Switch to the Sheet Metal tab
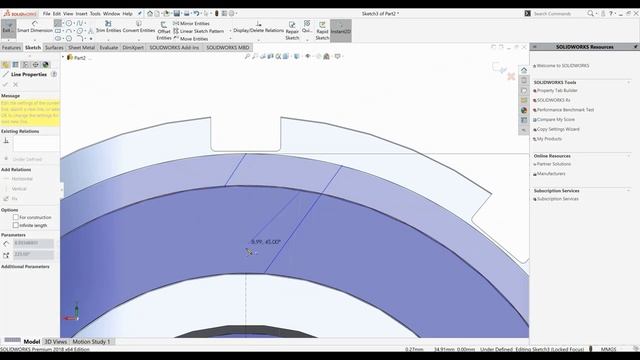 (x=81, y=48)
